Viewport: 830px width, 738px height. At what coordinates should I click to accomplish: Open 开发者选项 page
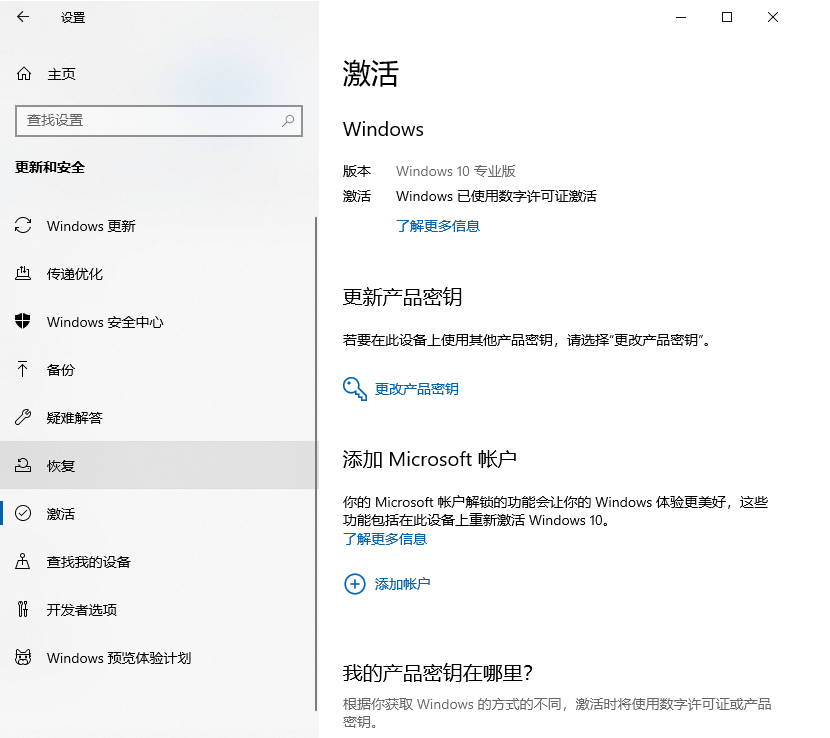158,609
